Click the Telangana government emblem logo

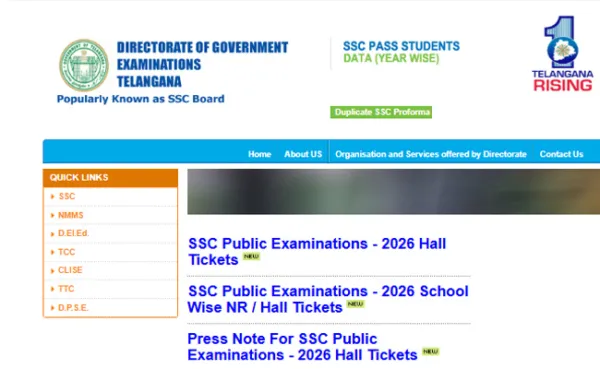coord(84,65)
